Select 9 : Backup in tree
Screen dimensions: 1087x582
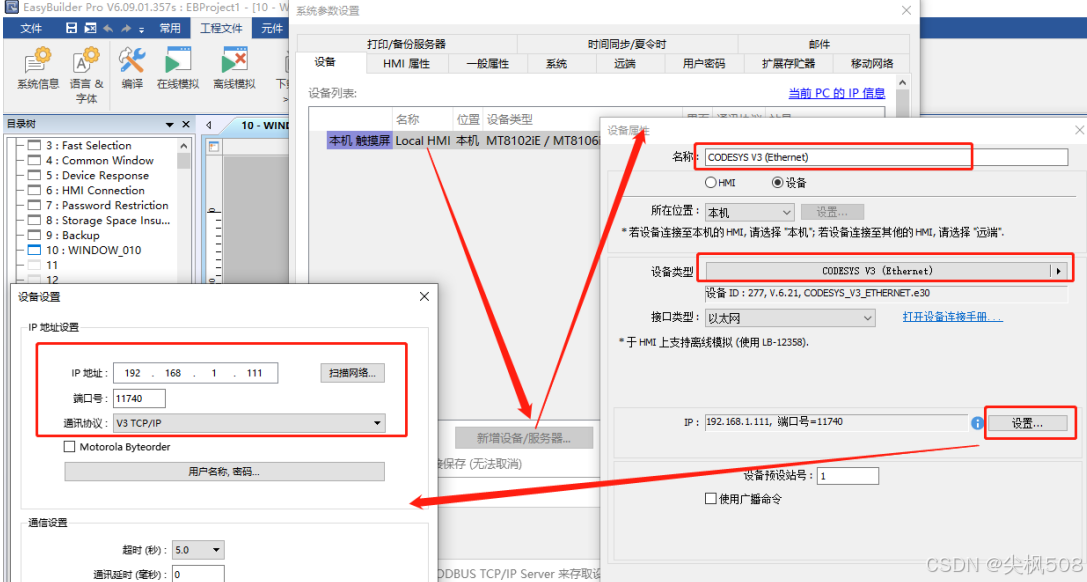(x=73, y=236)
